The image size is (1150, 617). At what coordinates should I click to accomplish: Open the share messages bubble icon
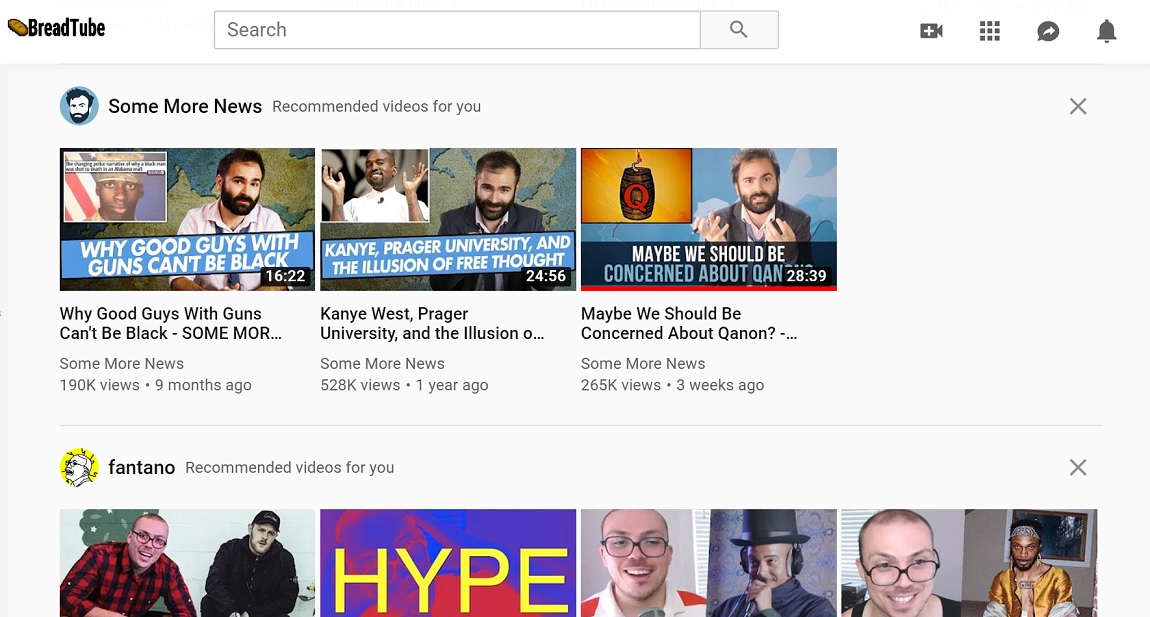coord(1048,31)
